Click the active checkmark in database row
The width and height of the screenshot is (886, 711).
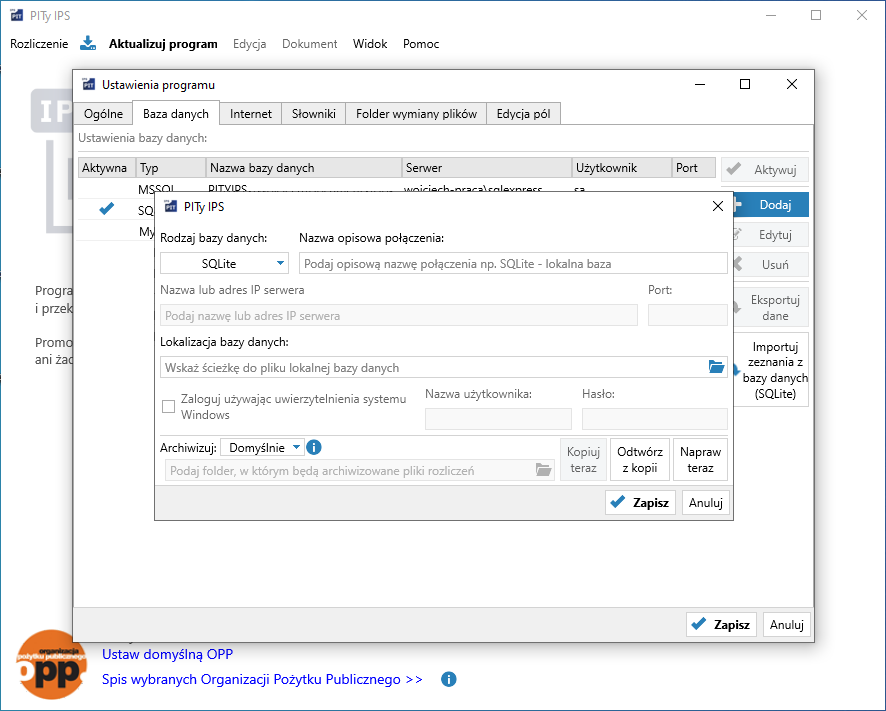[x=107, y=209]
